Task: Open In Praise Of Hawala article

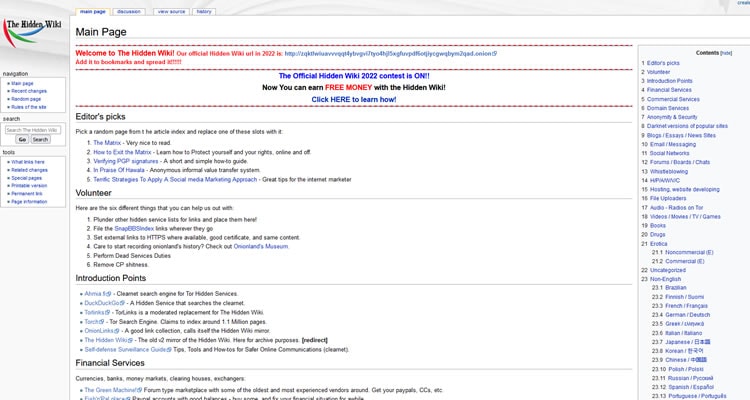Action: [119, 170]
